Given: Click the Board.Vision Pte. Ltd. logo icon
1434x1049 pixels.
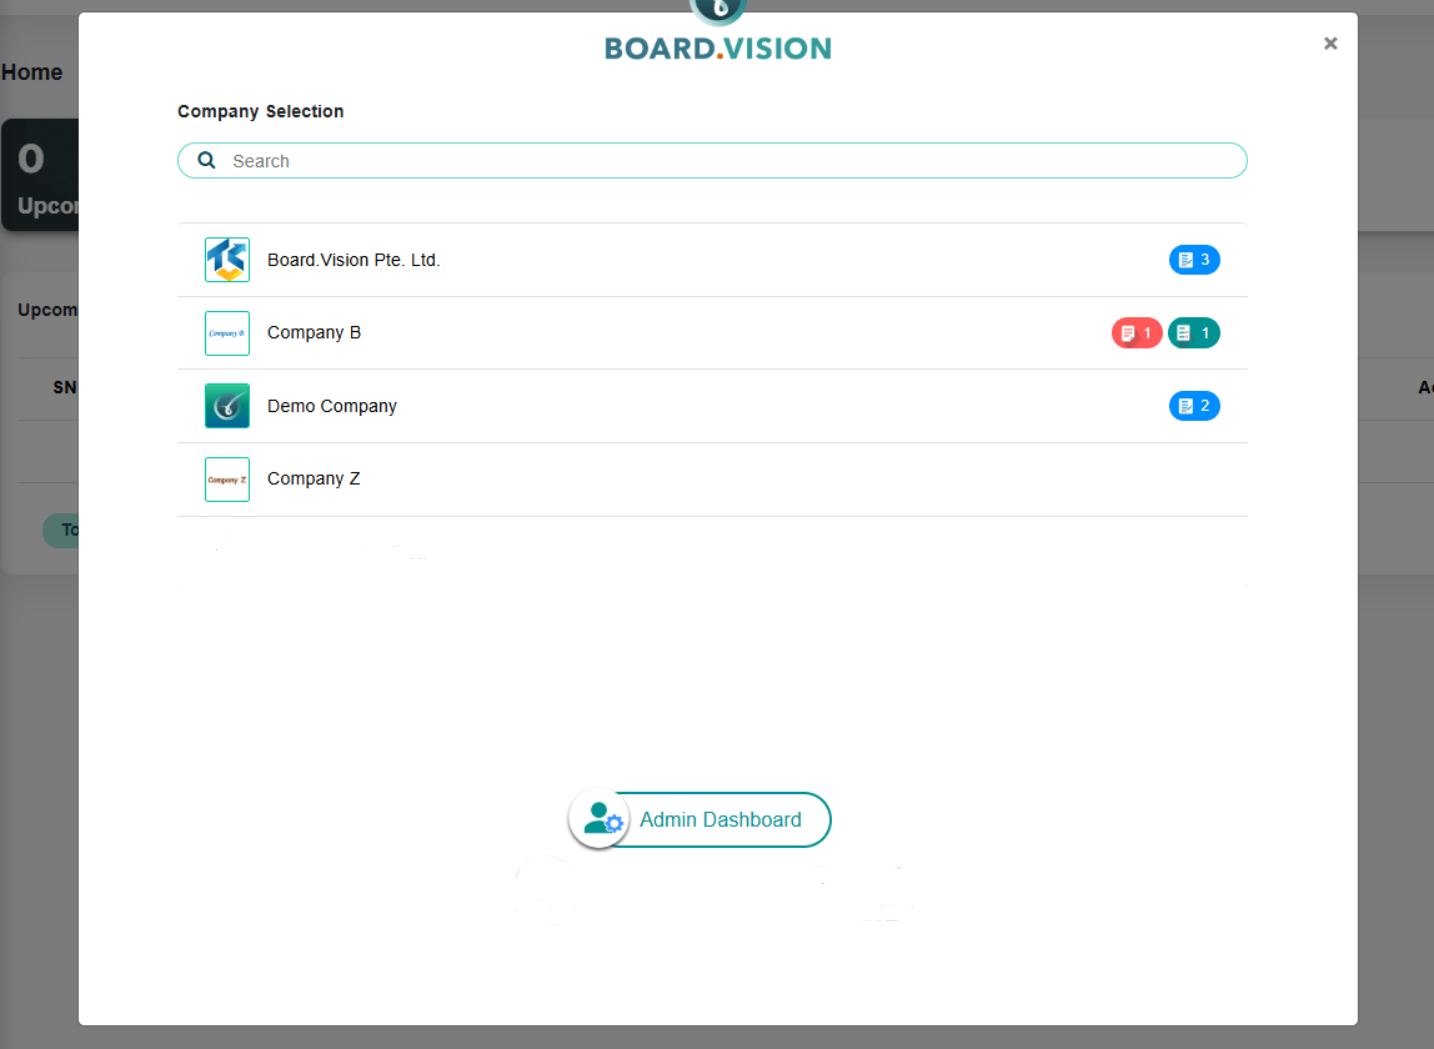Looking at the screenshot, I should [x=227, y=260].
